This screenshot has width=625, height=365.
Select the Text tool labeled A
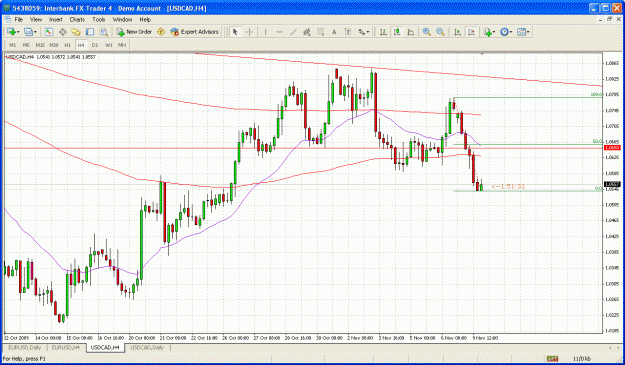point(334,32)
